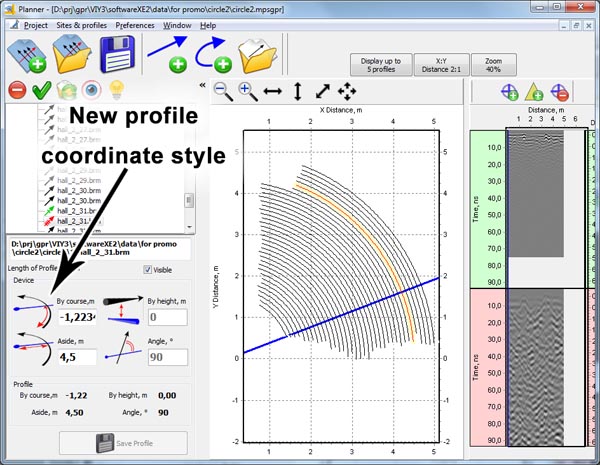Click the file path text box
Image resolution: width=600 pixels, height=465 pixels.
99,248
